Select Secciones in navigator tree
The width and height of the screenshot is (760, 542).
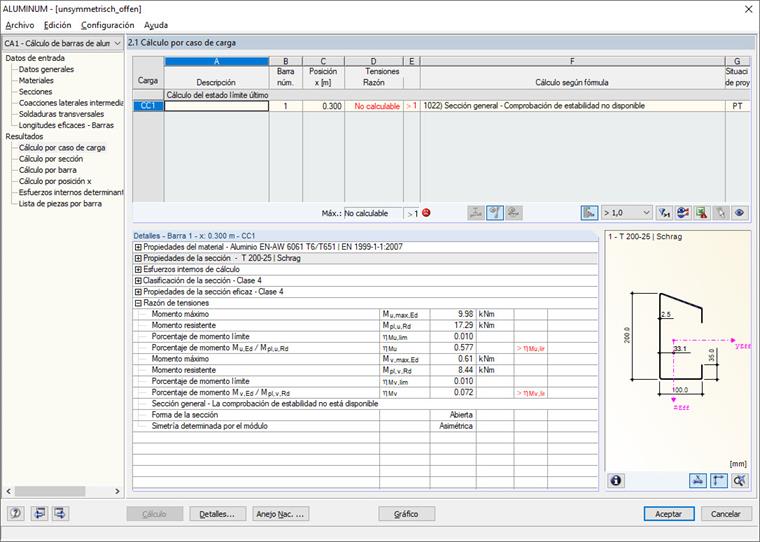pyautogui.click(x=35, y=92)
